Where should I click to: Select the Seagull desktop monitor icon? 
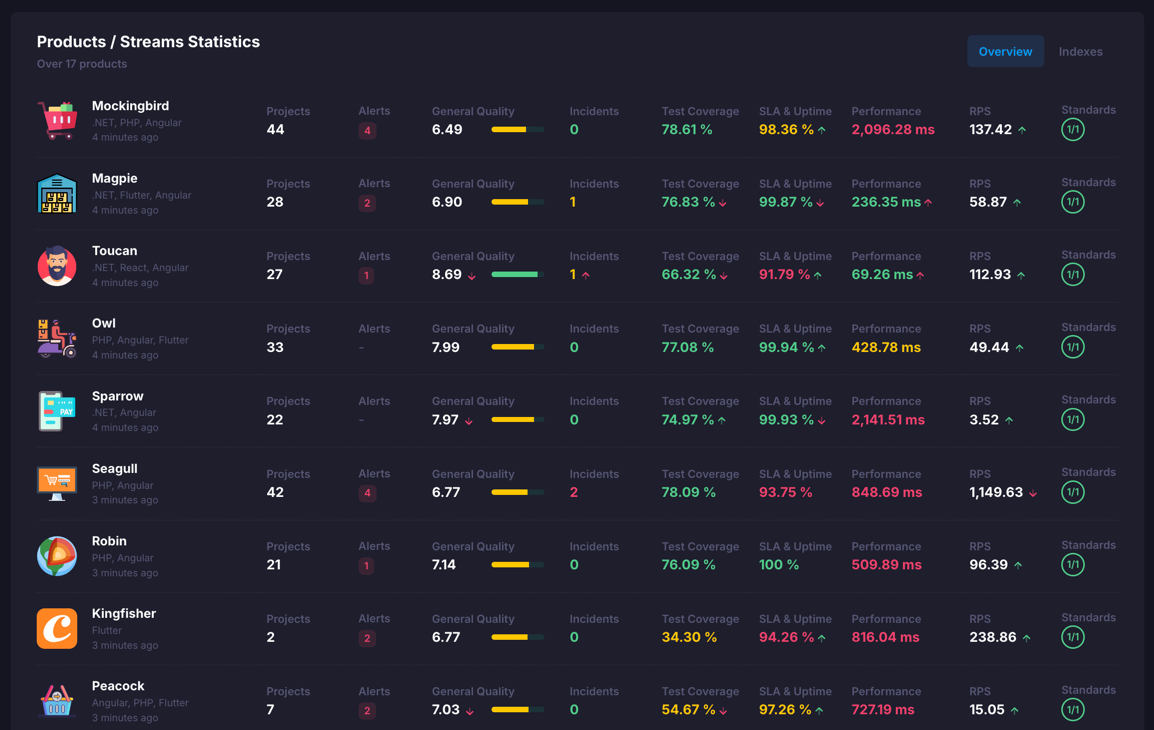(x=57, y=483)
